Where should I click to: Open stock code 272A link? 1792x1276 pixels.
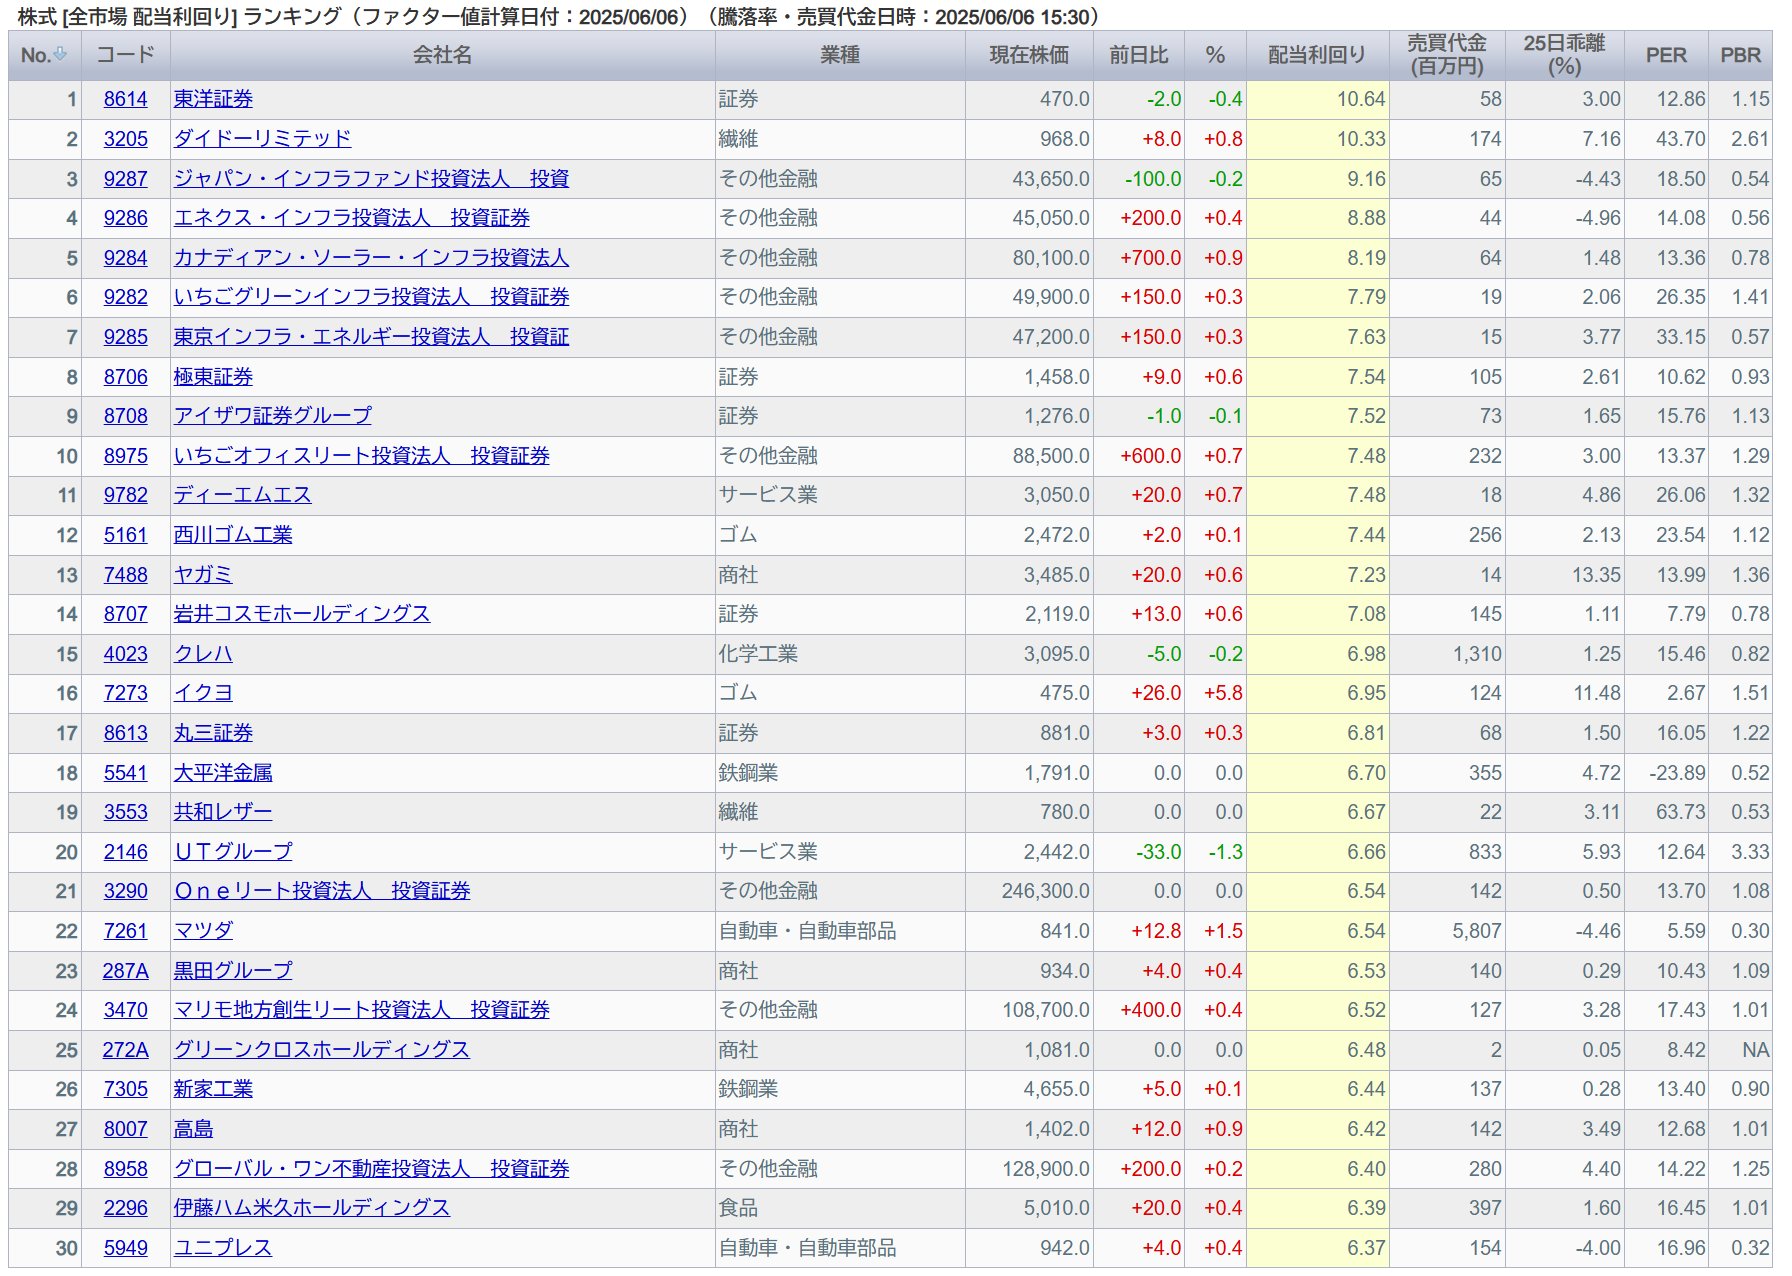click(125, 1049)
